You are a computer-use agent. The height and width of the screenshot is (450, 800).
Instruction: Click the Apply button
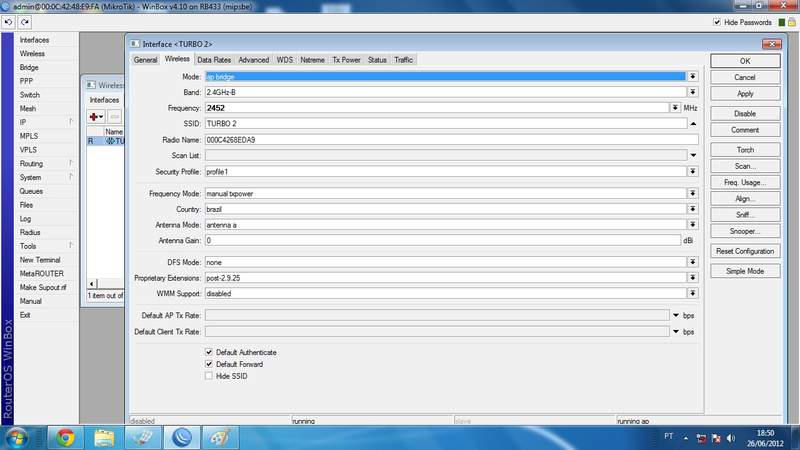click(x=745, y=93)
